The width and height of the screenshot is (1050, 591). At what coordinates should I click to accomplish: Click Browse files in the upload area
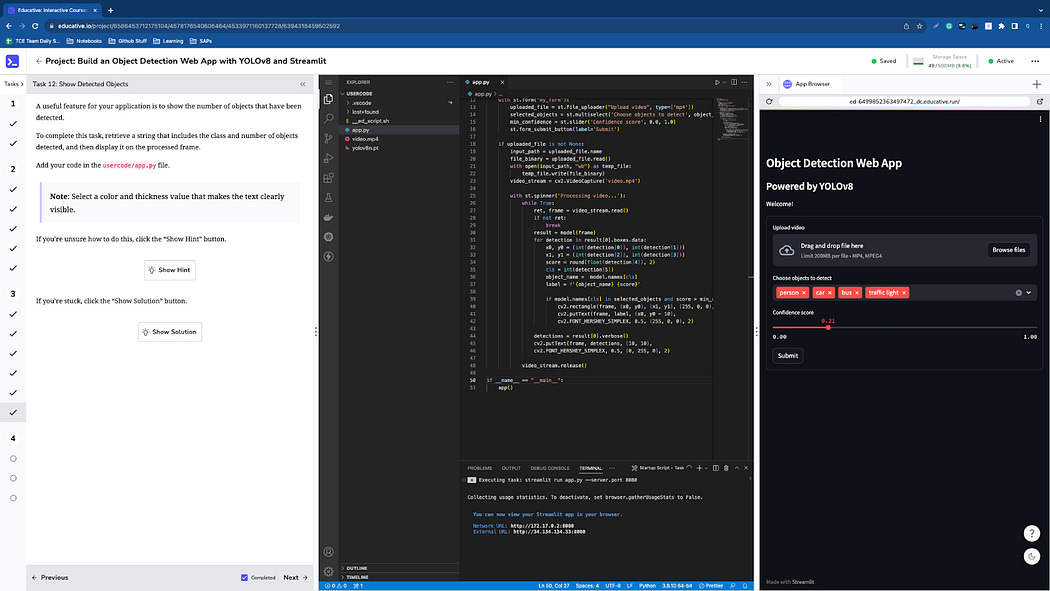(x=1008, y=250)
